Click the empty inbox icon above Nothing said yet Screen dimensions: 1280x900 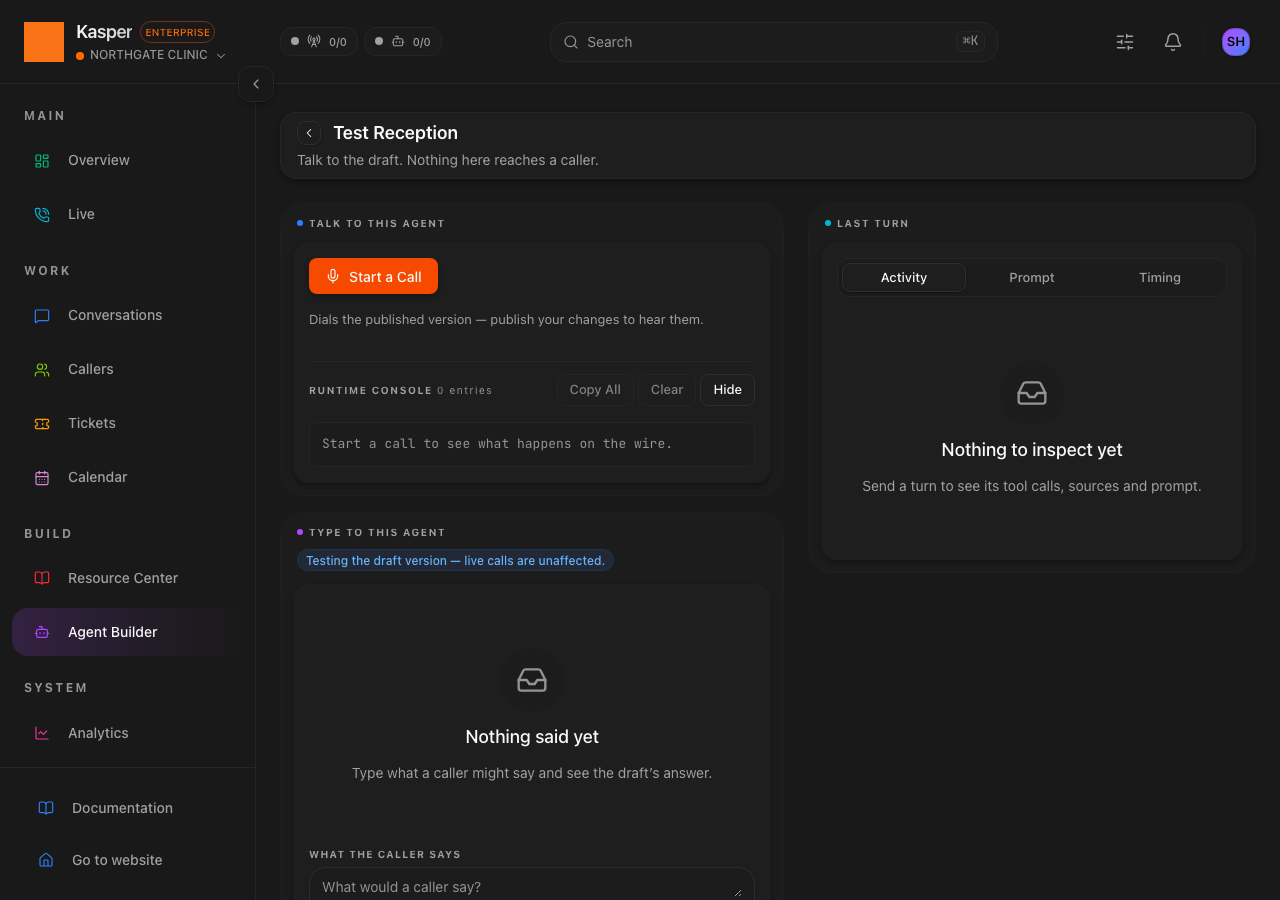pyautogui.click(x=532, y=680)
